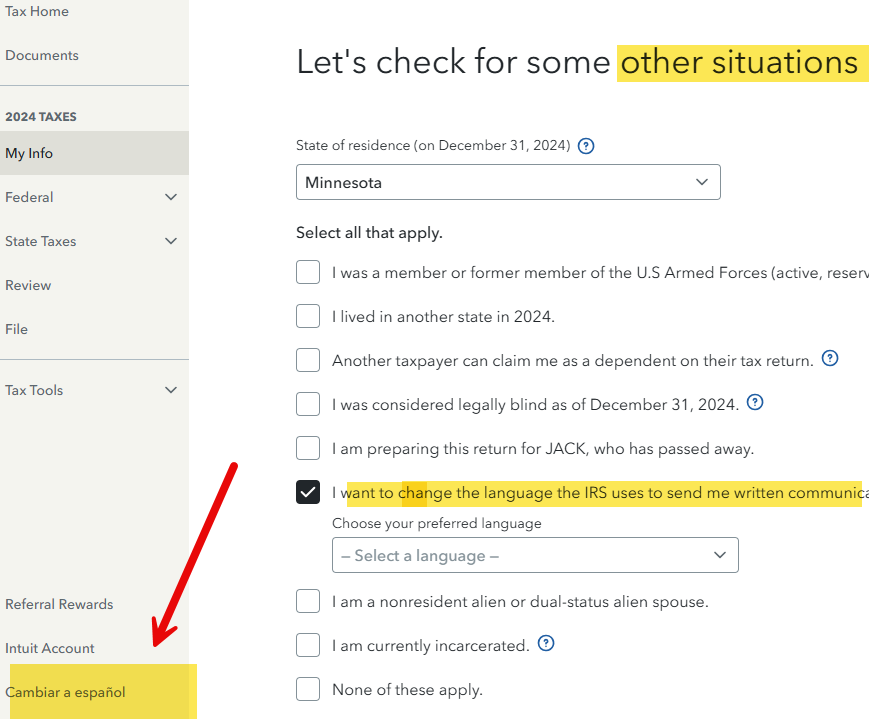Select 'None of these apply' checkbox
This screenshot has width=869, height=719.
tap(308, 689)
